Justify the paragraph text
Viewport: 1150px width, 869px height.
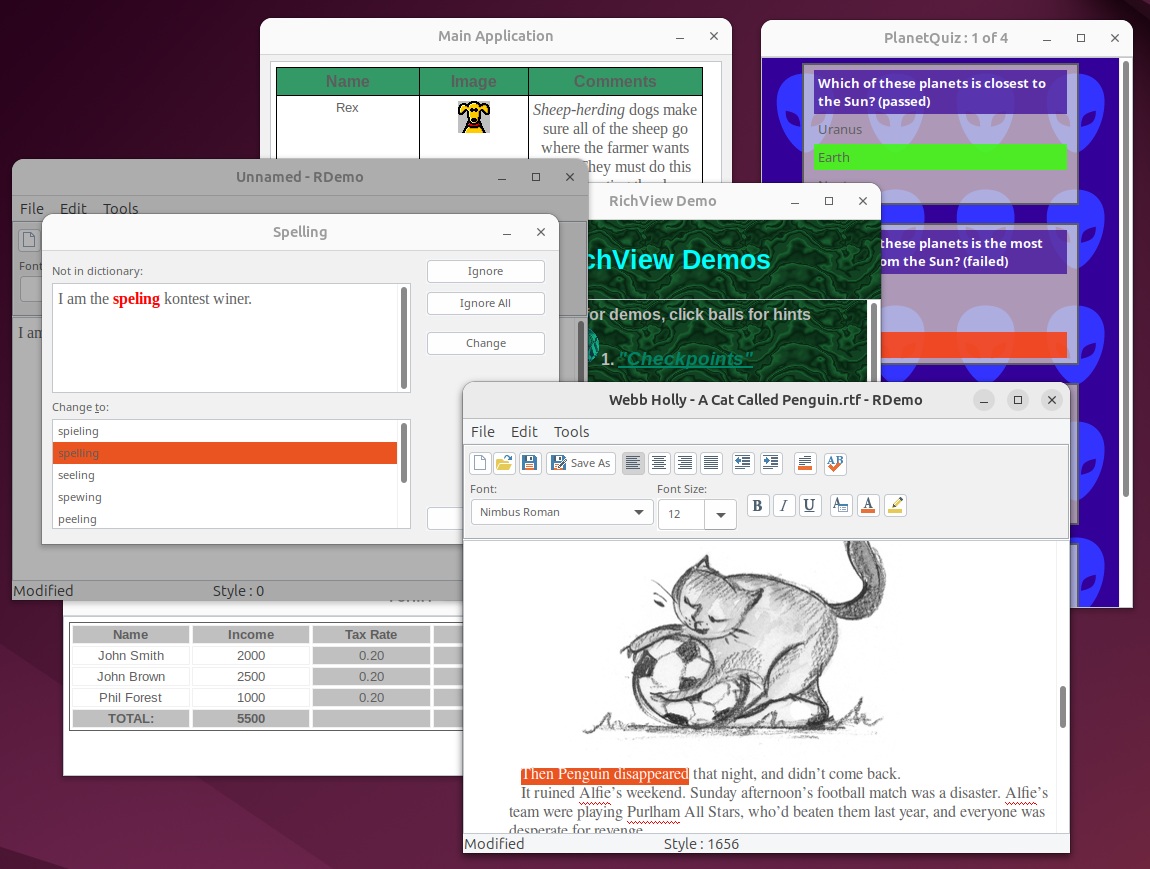click(x=711, y=463)
